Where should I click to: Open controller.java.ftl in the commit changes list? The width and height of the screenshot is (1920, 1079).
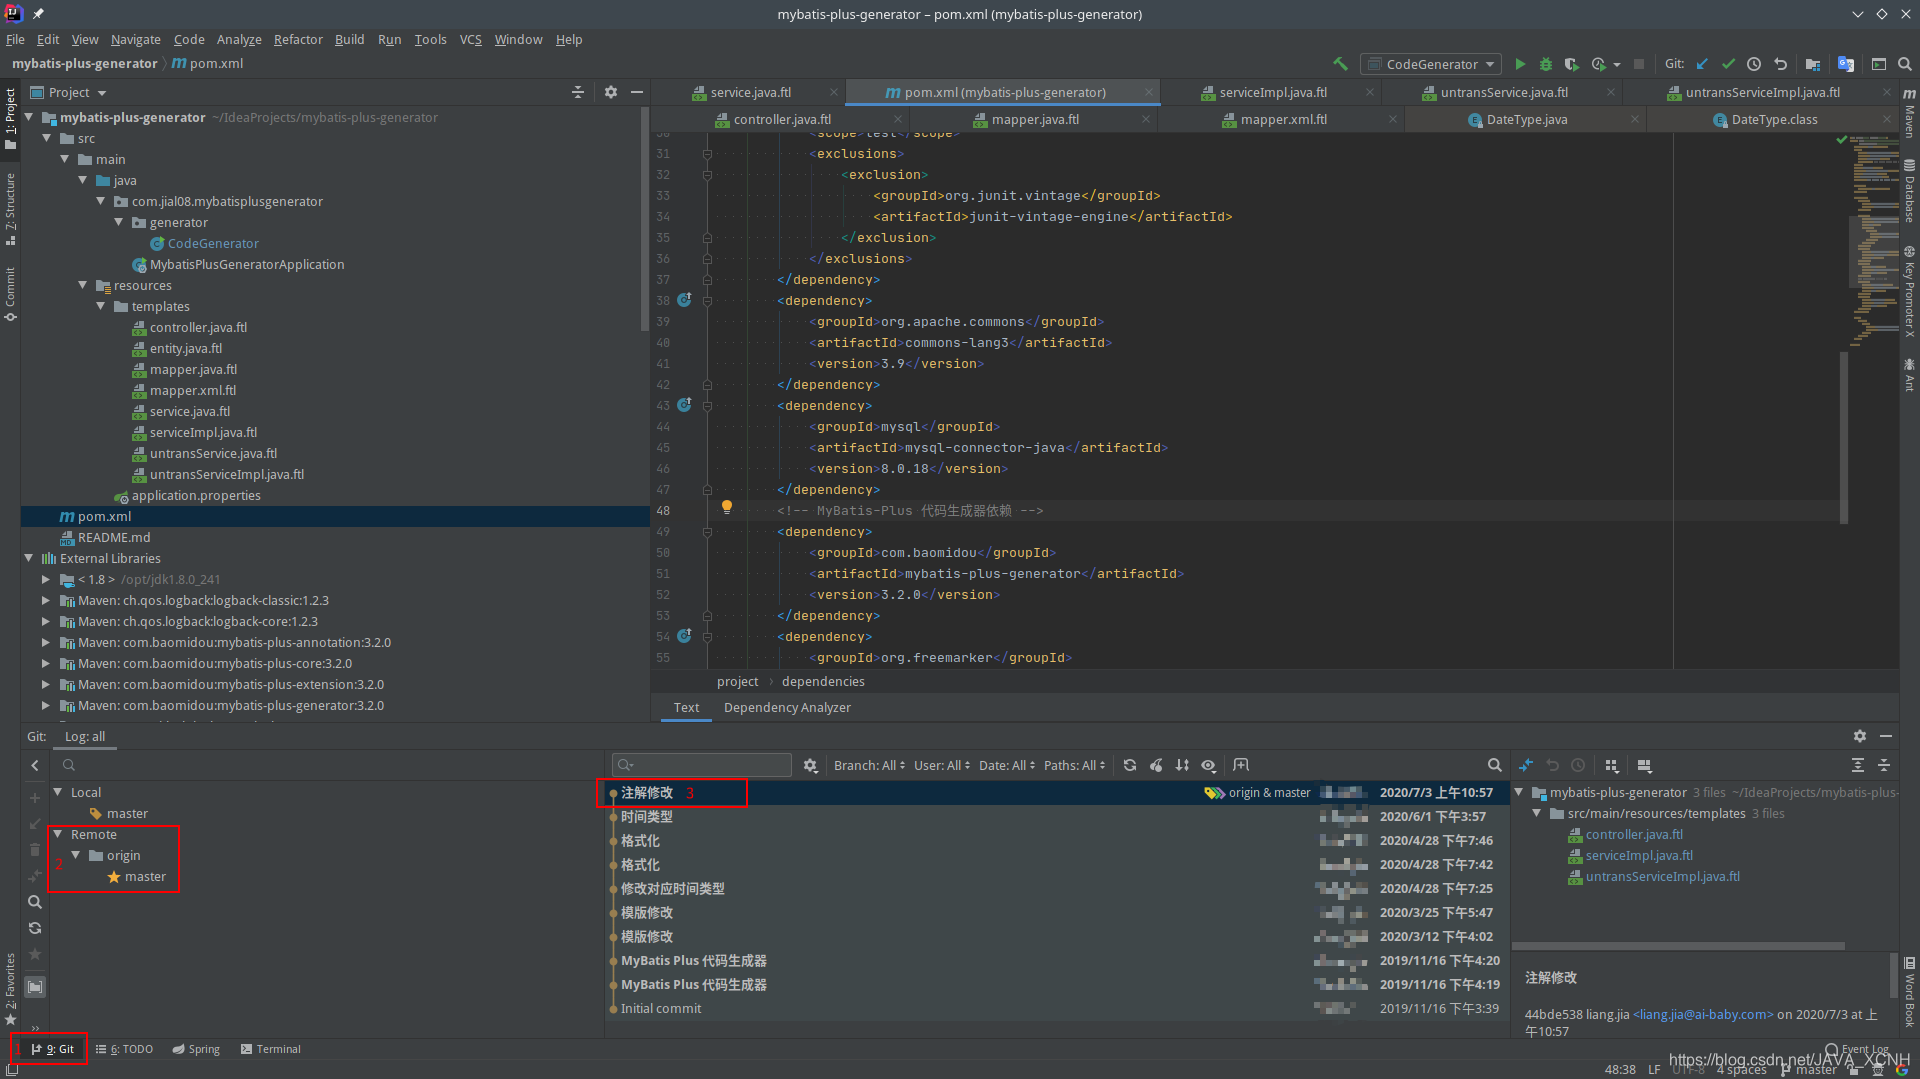(x=1634, y=834)
